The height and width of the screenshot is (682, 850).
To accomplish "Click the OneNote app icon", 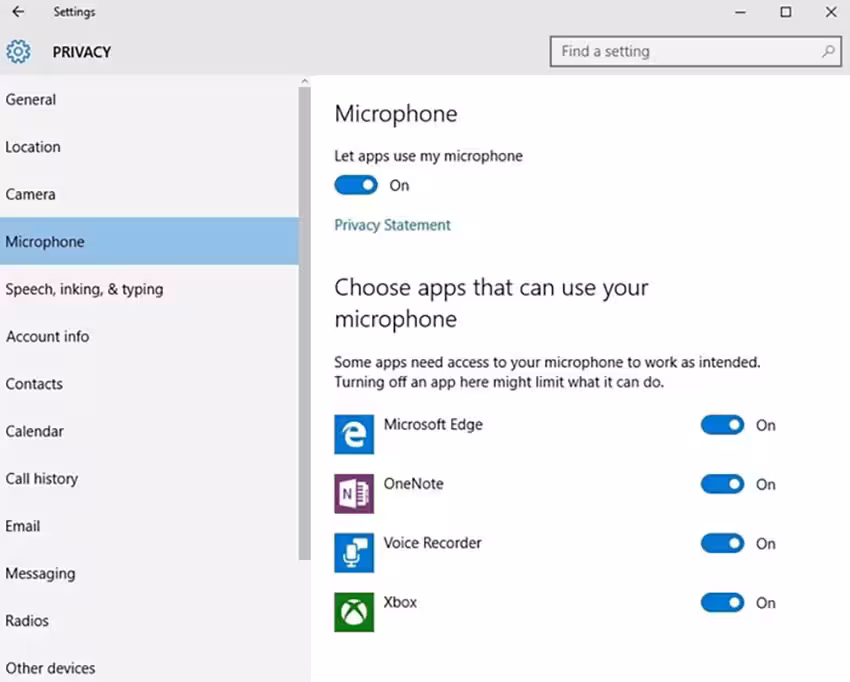I will [354, 493].
